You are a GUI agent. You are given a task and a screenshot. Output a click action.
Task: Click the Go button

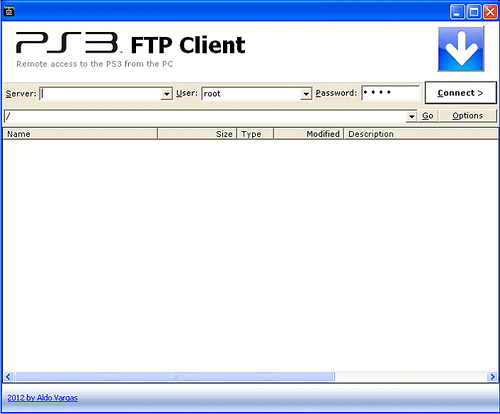click(428, 116)
